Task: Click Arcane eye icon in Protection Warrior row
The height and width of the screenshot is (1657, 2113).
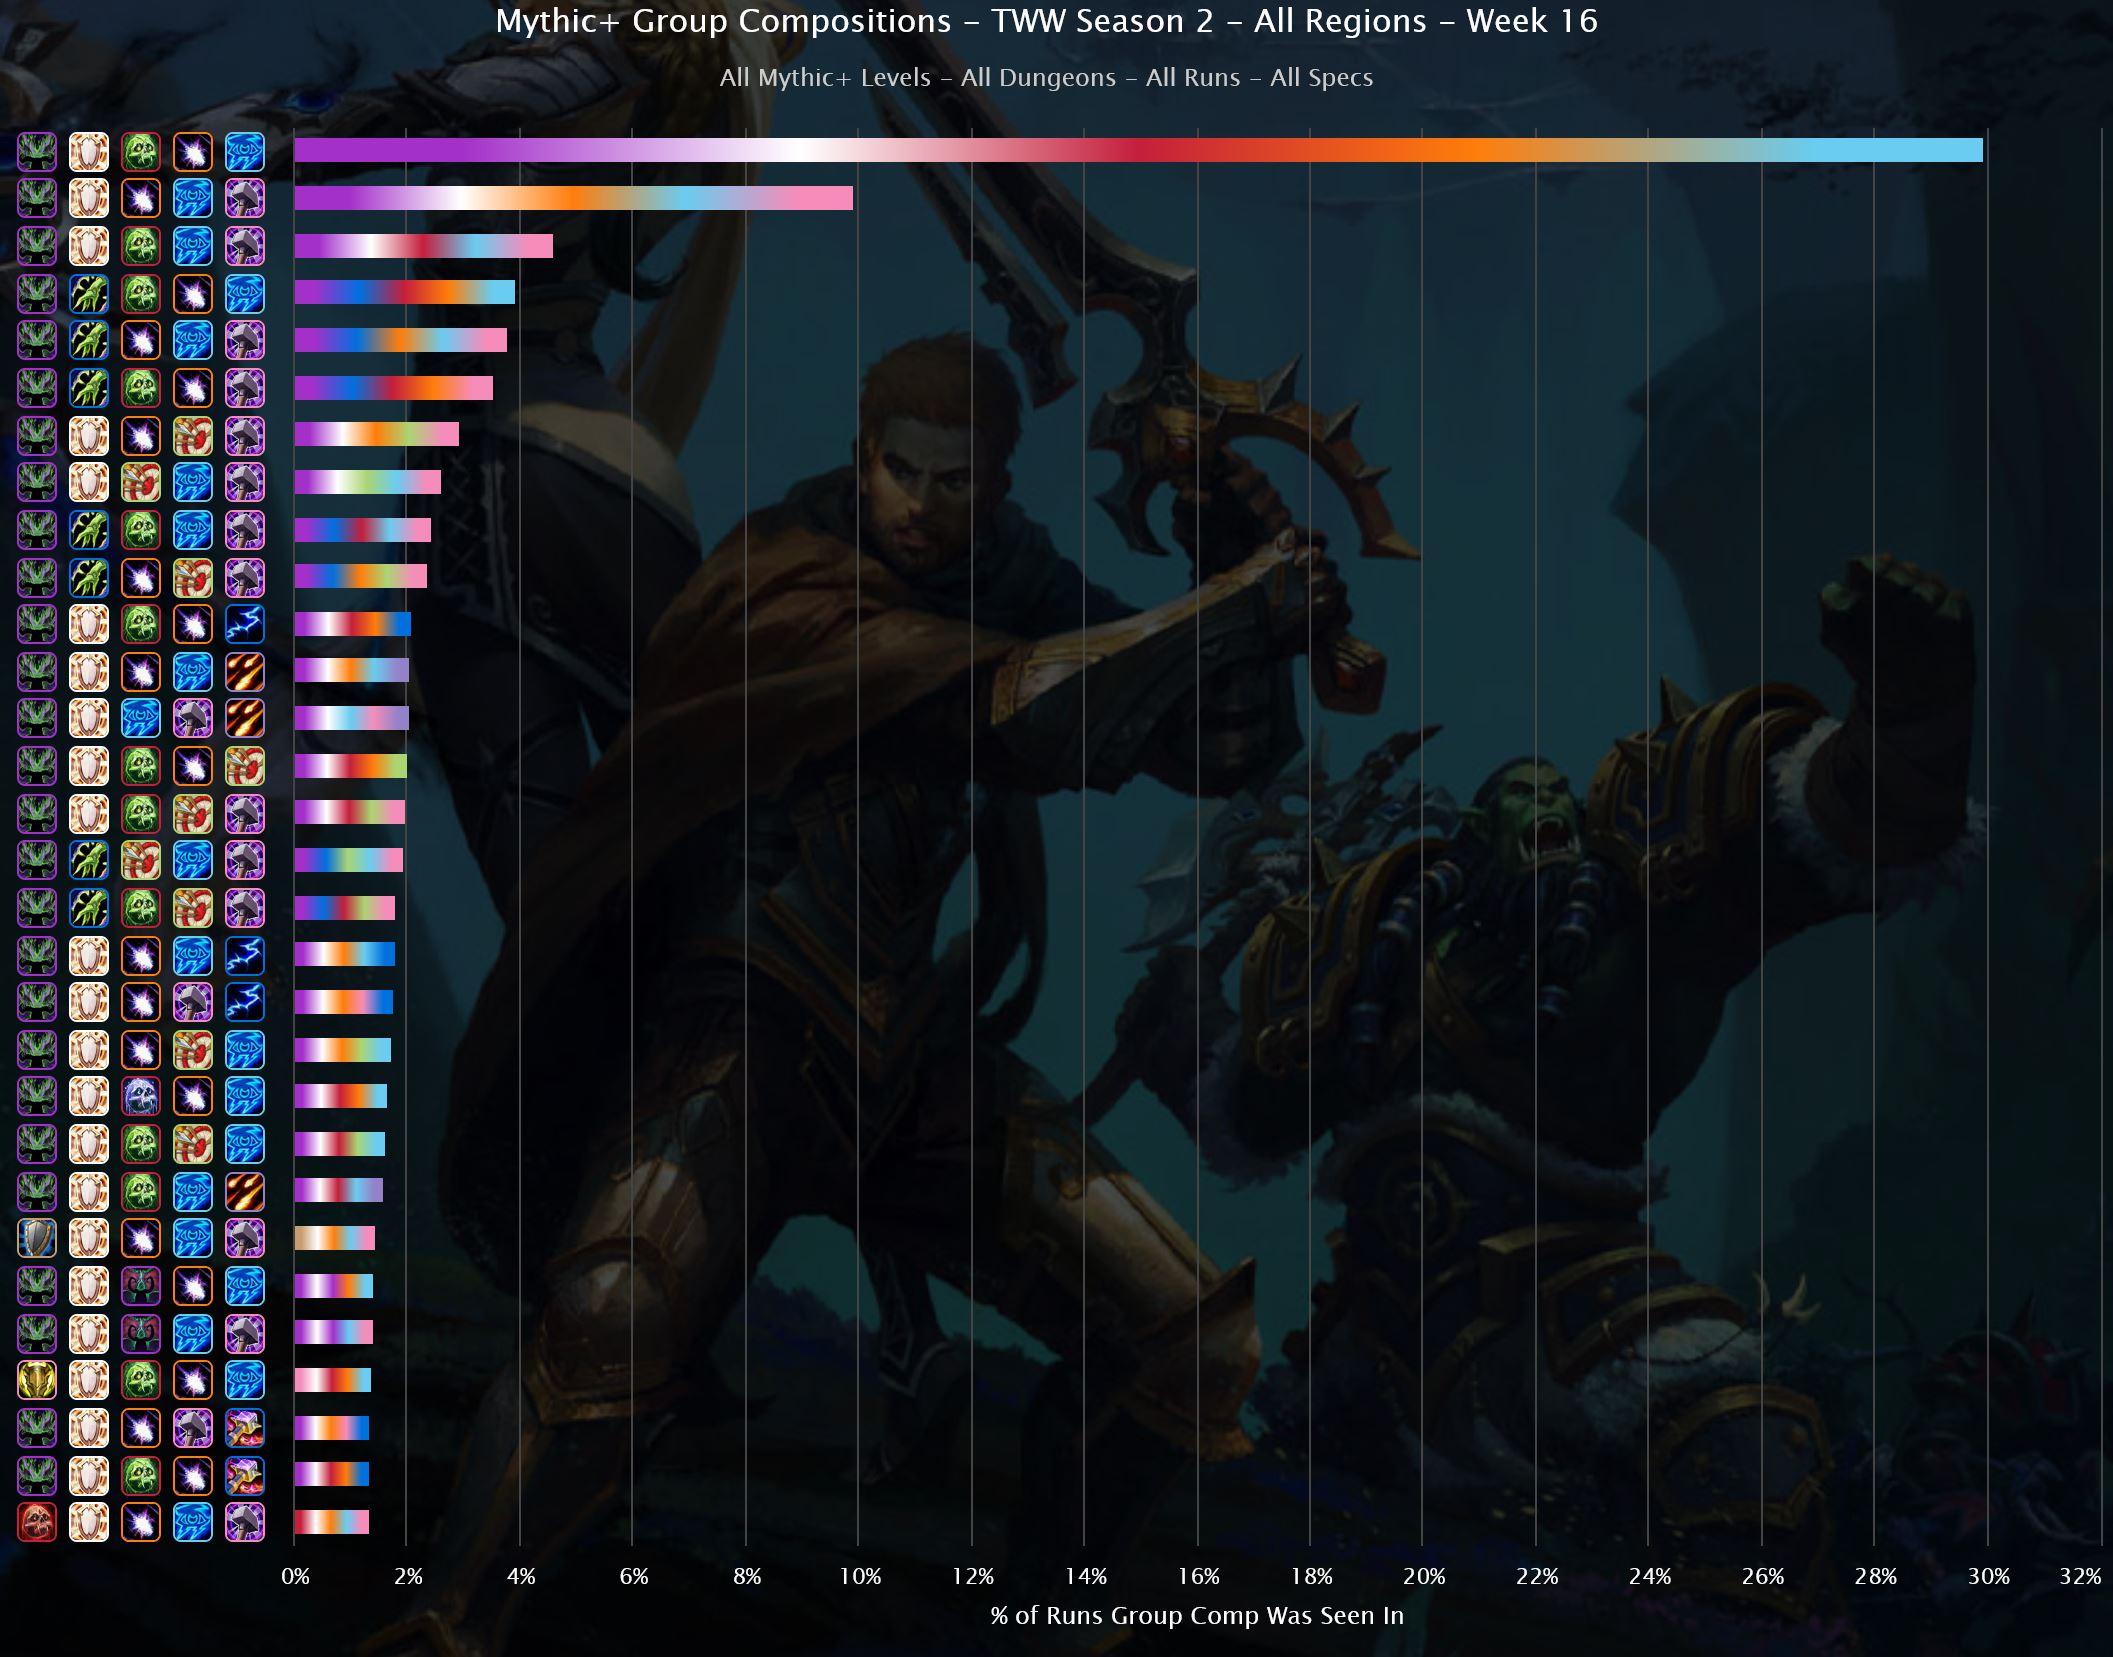Action: click(x=193, y=1238)
